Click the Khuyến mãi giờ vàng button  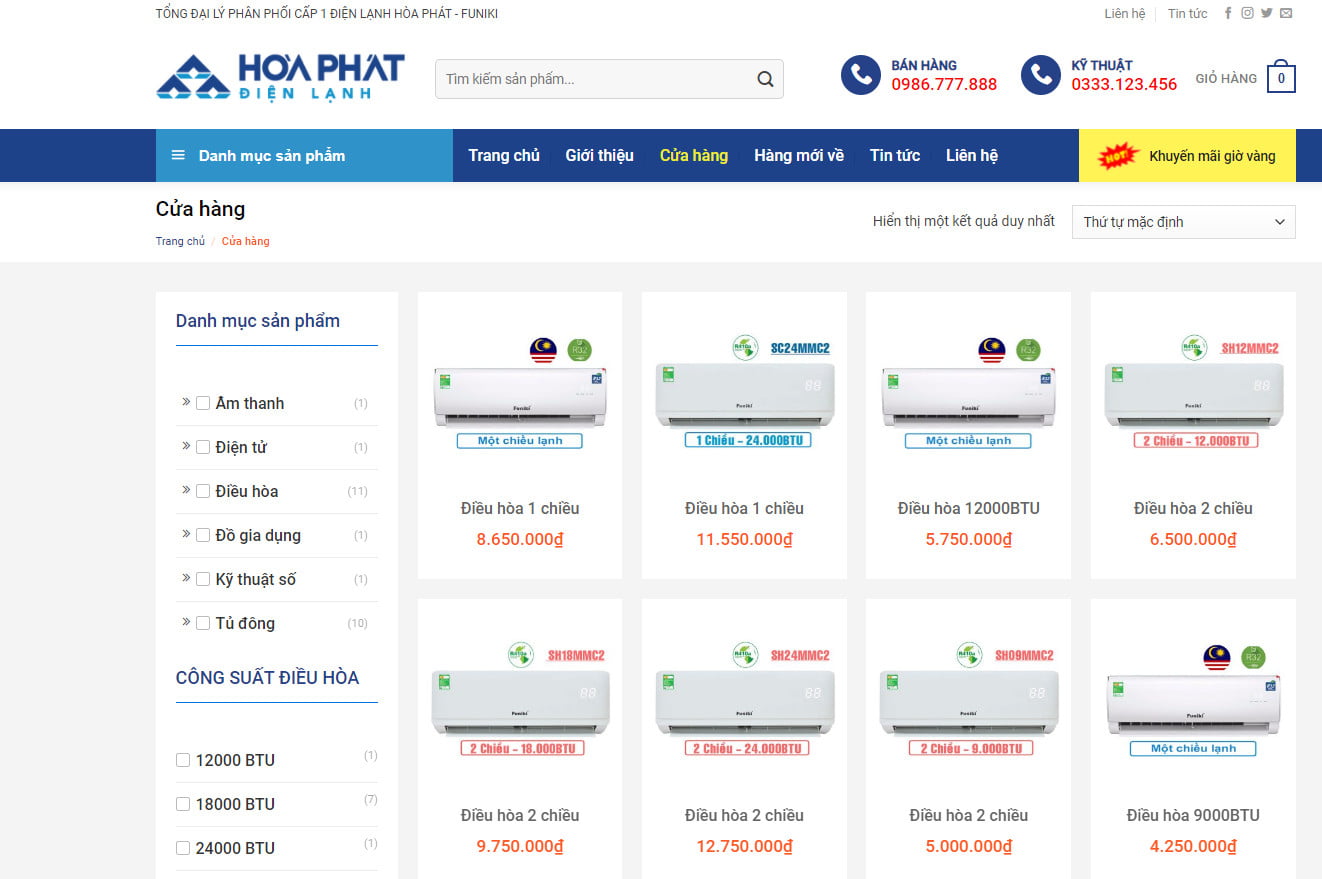pos(1187,155)
